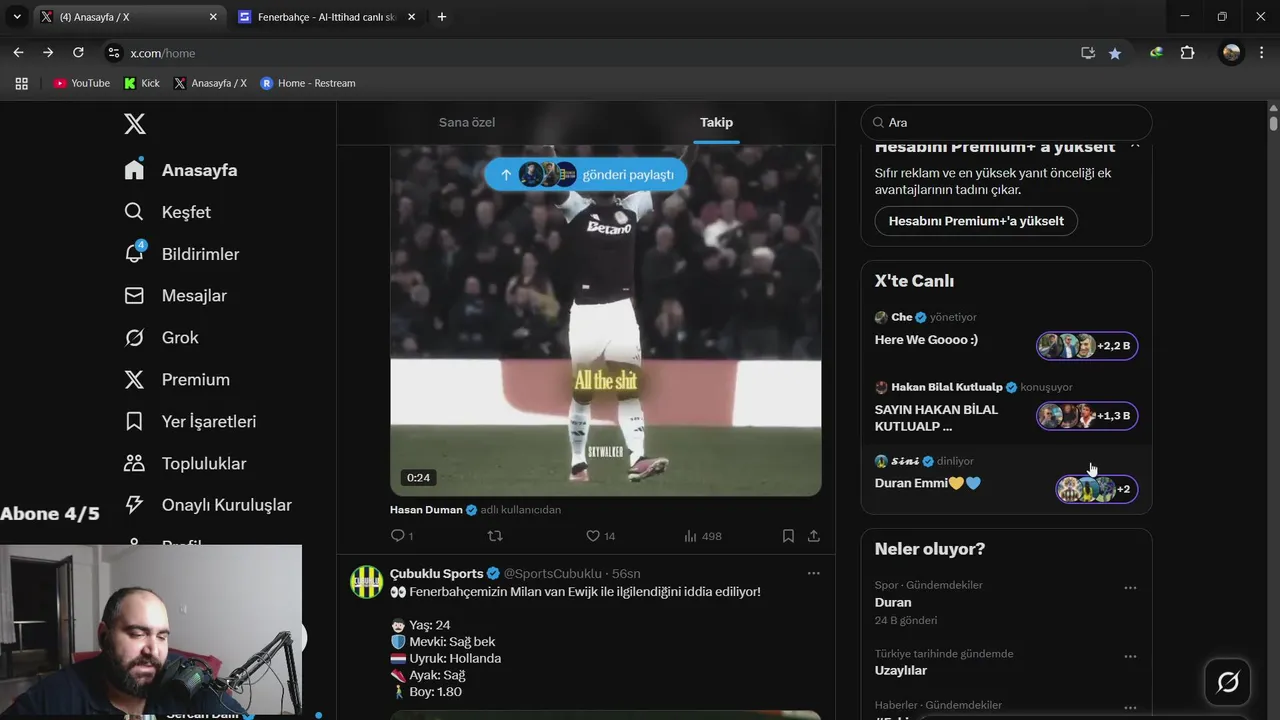Open the Chrome profile avatar
Viewport: 1280px width, 720px height.
1231,53
